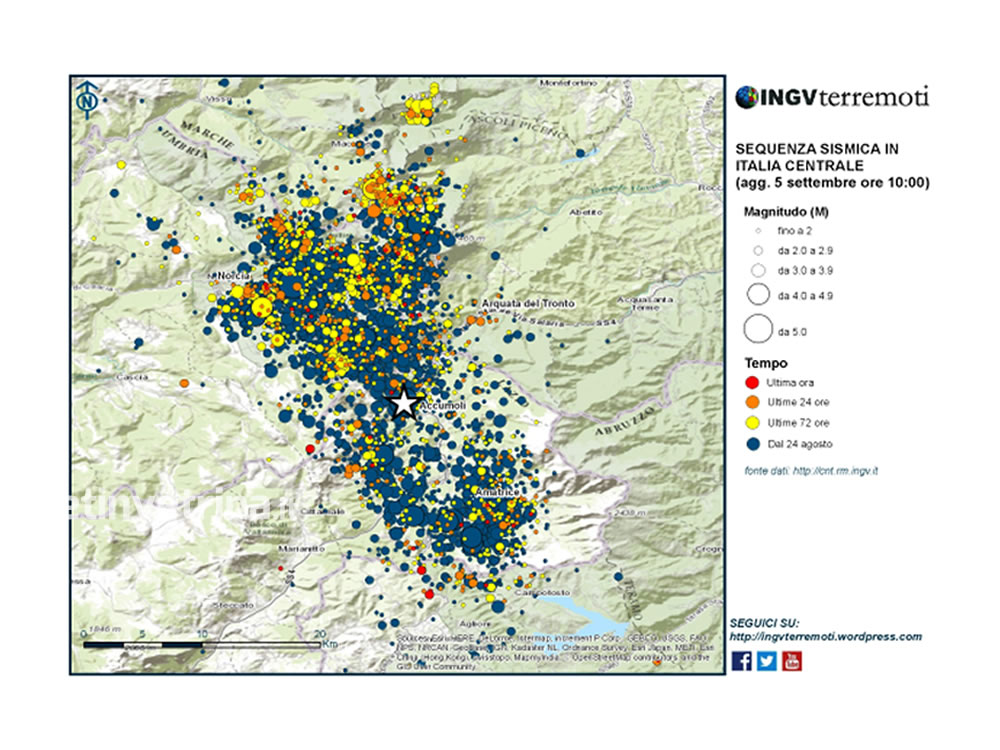Click the 'Ultima ora' legend label

790,383
